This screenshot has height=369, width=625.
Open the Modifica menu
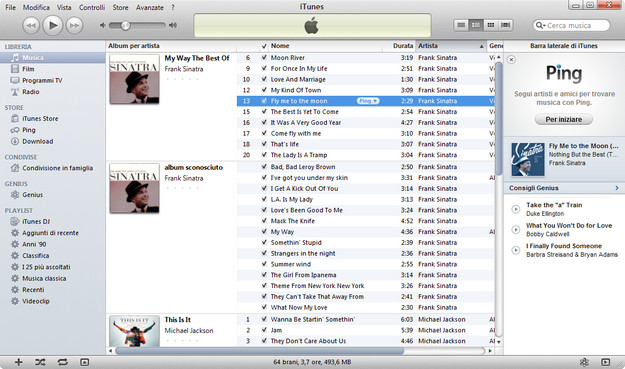36,7
